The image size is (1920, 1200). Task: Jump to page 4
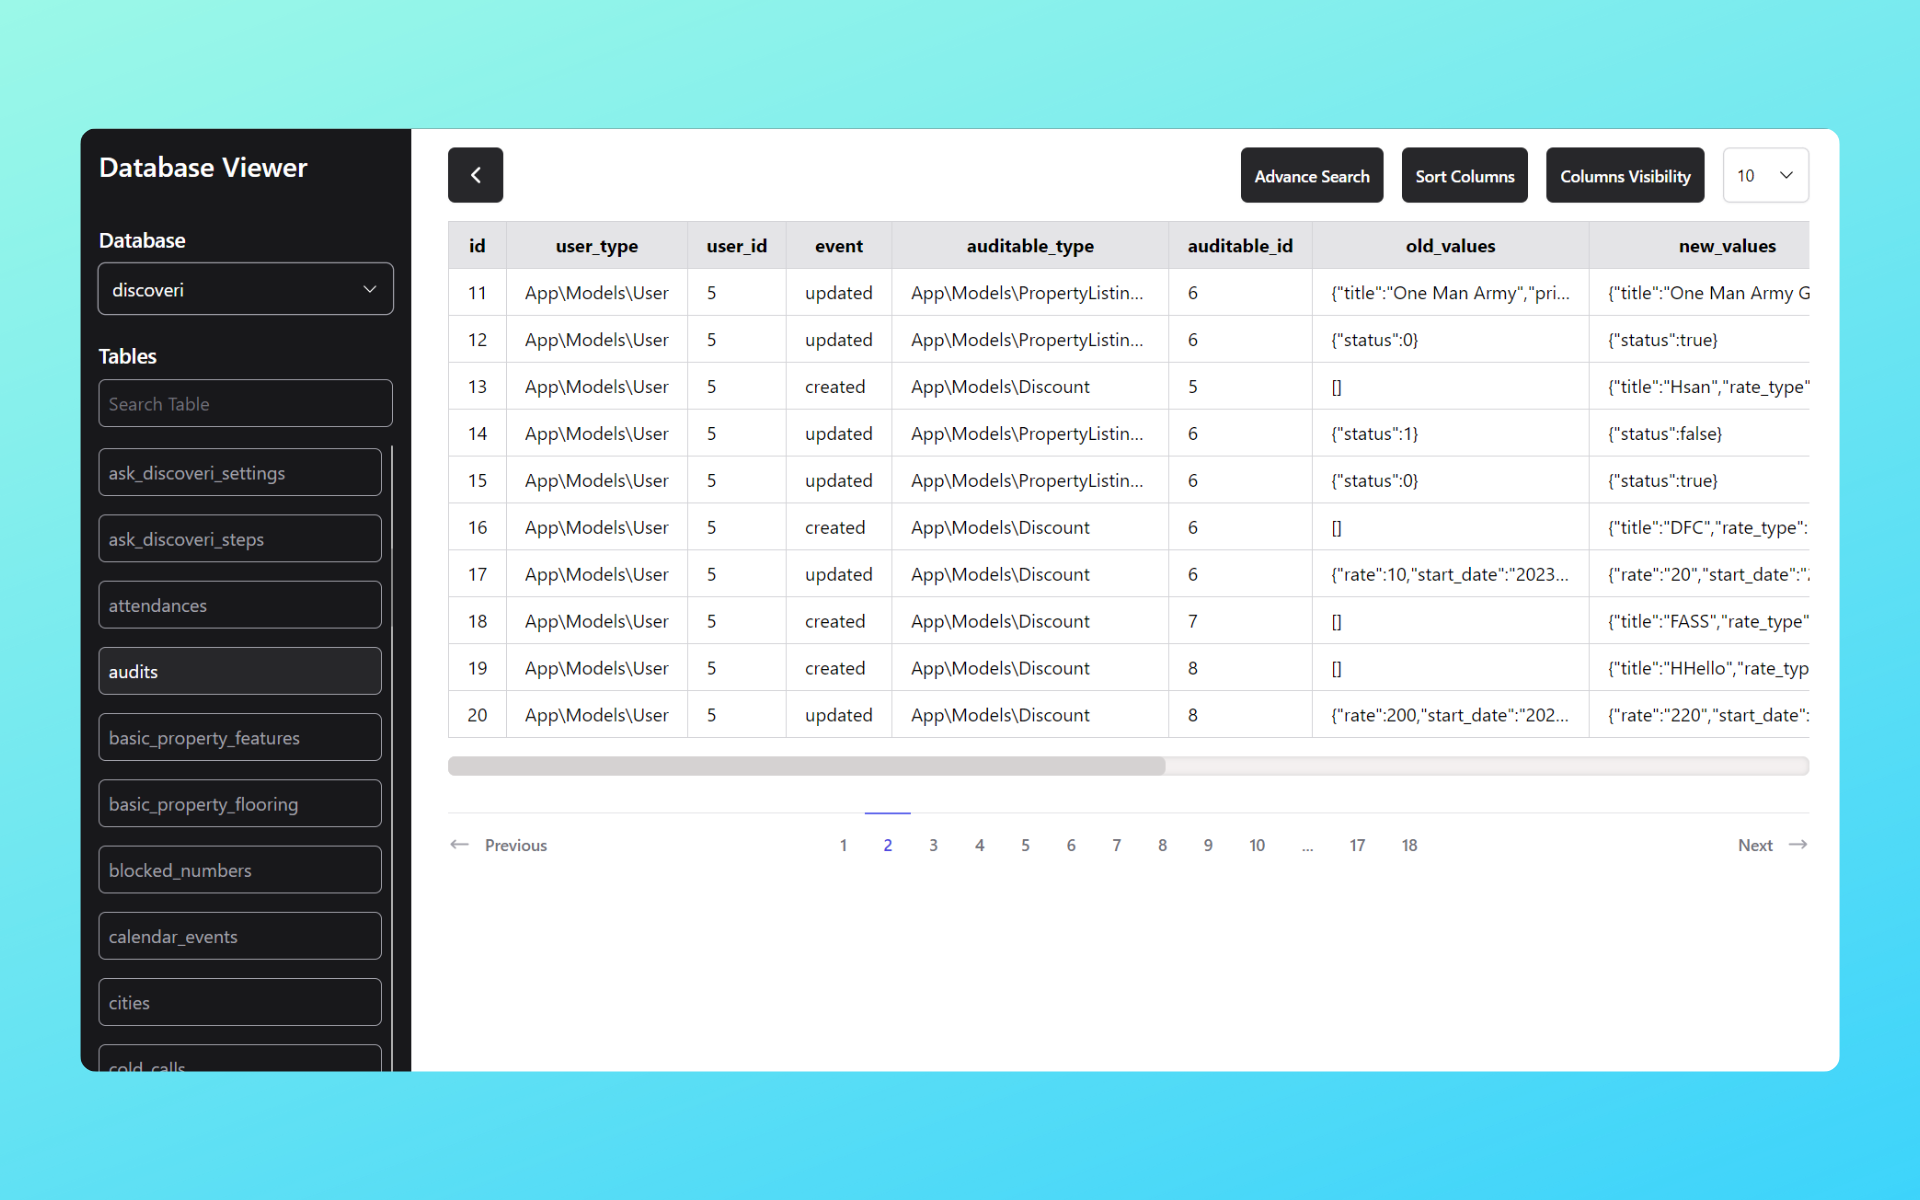pyautogui.click(x=979, y=845)
